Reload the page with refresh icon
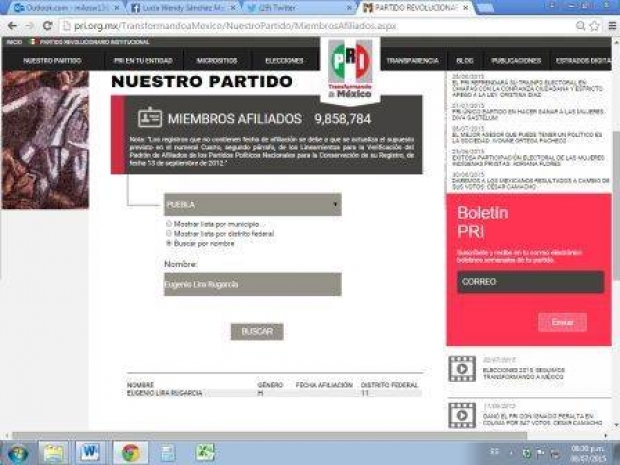Viewport: 620px width, 465px height. pyautogui.click(x=47, y=26)
